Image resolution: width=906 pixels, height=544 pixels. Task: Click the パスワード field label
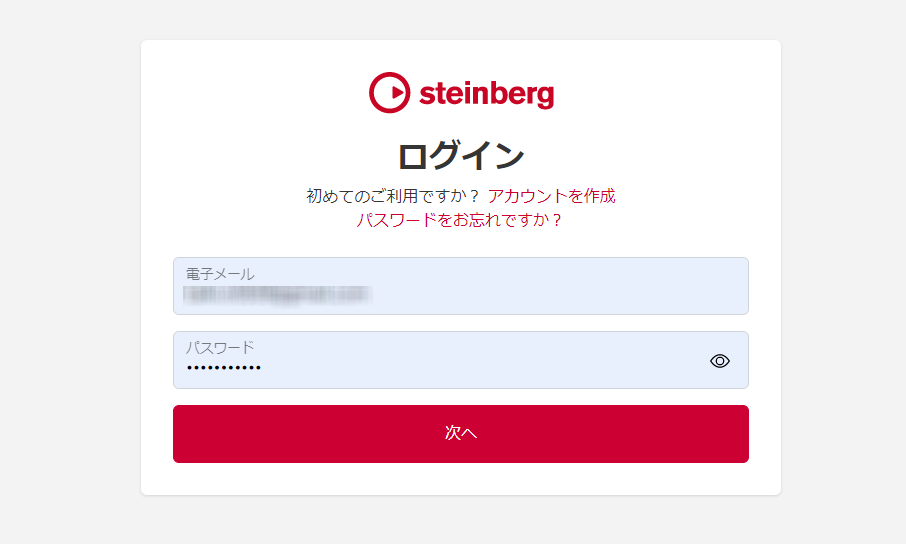tap(220, 347)
